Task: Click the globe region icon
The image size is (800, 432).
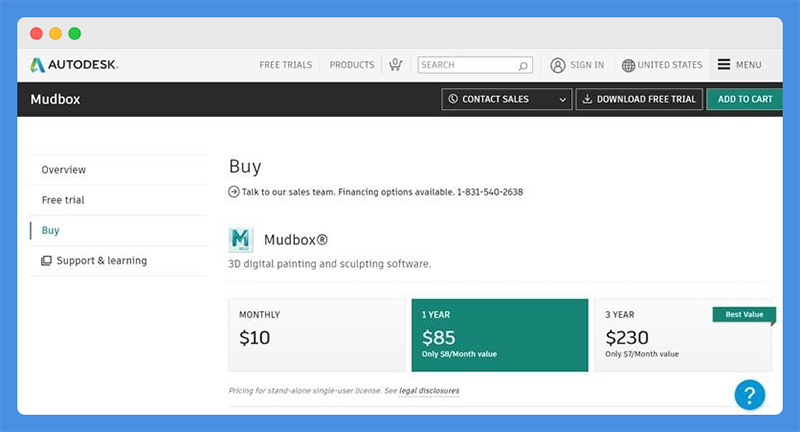Action: tap(628, 65)
